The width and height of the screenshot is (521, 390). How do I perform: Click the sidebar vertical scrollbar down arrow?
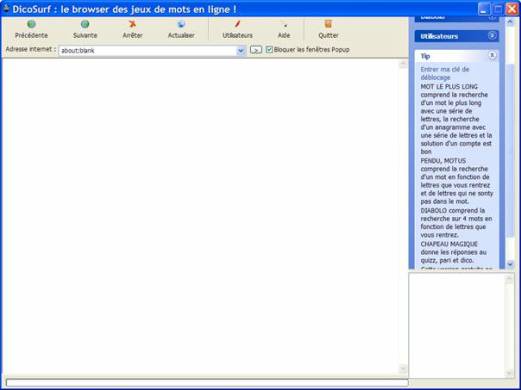pos(510,264)
